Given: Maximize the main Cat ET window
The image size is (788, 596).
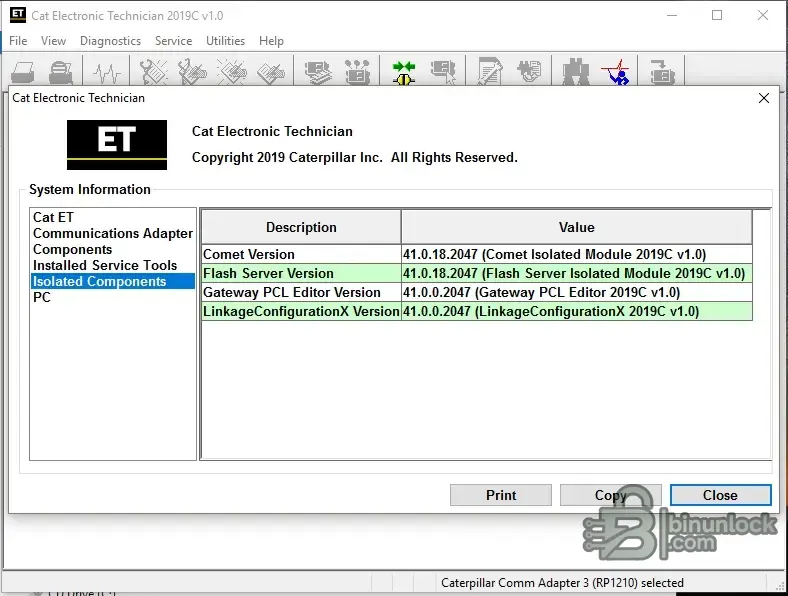Looking at the screenshot, I should tap(717, 15).
